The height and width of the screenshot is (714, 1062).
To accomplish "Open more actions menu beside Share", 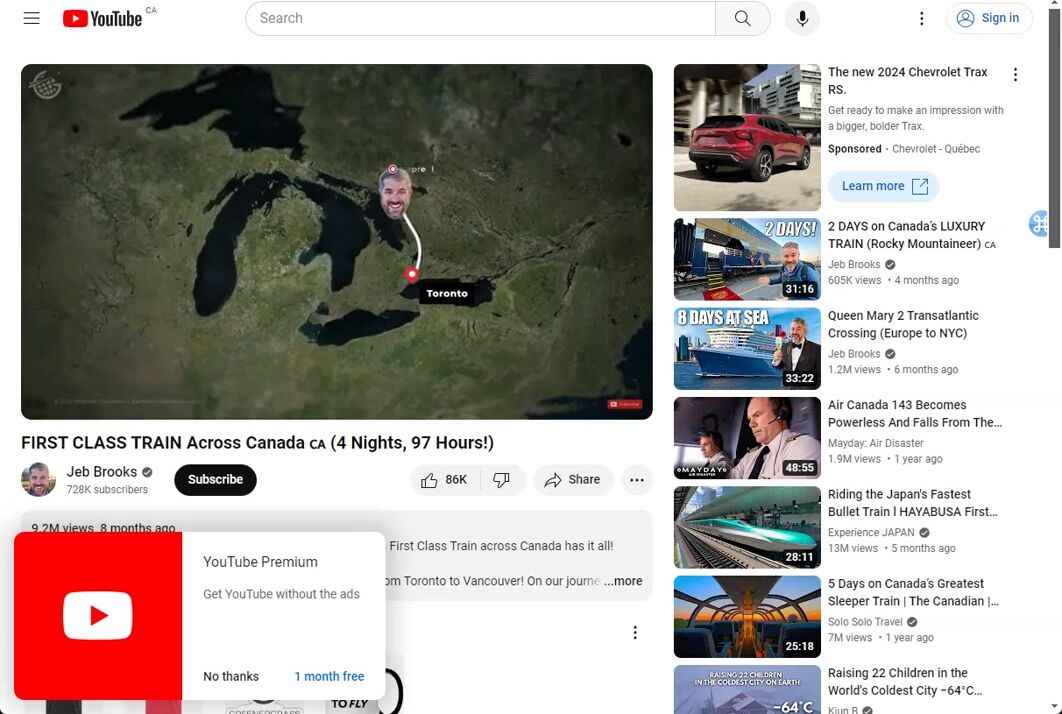I will click(637, 480).
